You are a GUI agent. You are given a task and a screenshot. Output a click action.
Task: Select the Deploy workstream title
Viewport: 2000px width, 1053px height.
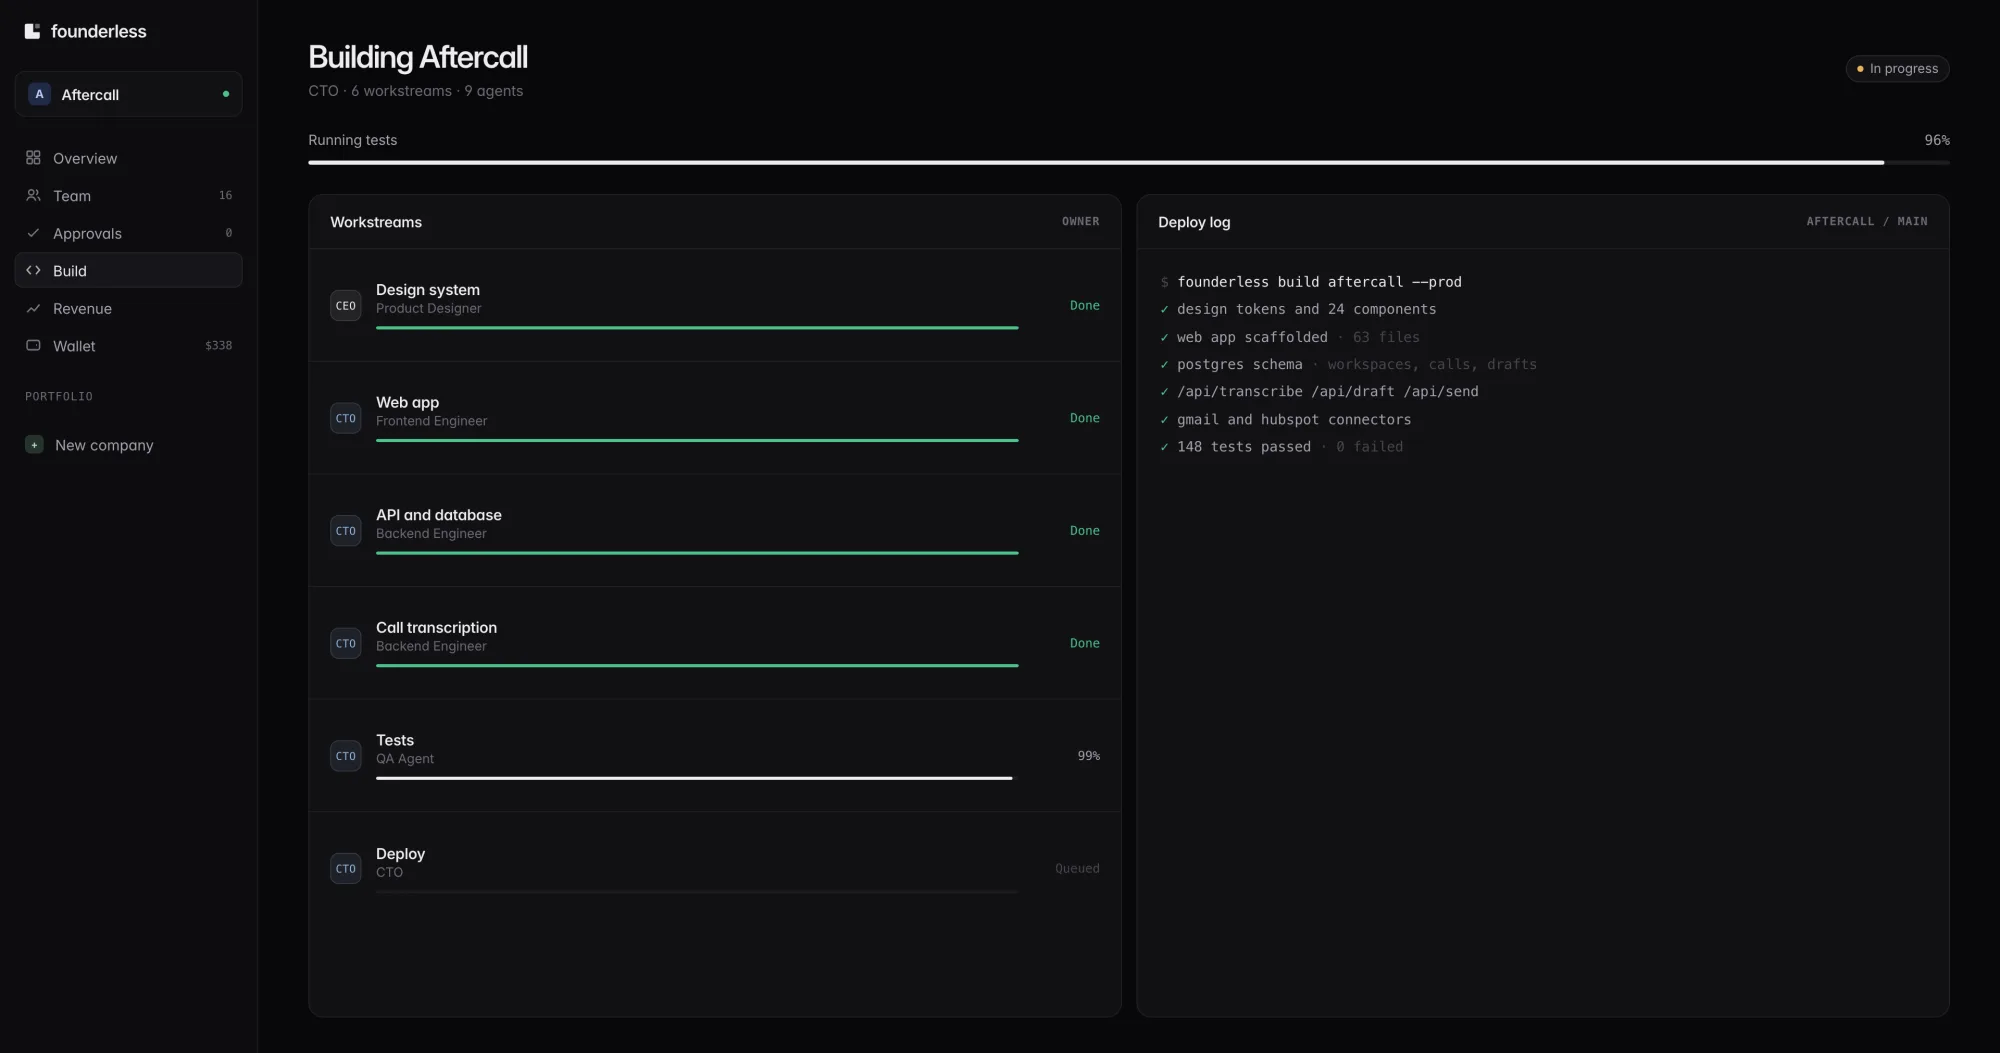click(x=400, y=853)
